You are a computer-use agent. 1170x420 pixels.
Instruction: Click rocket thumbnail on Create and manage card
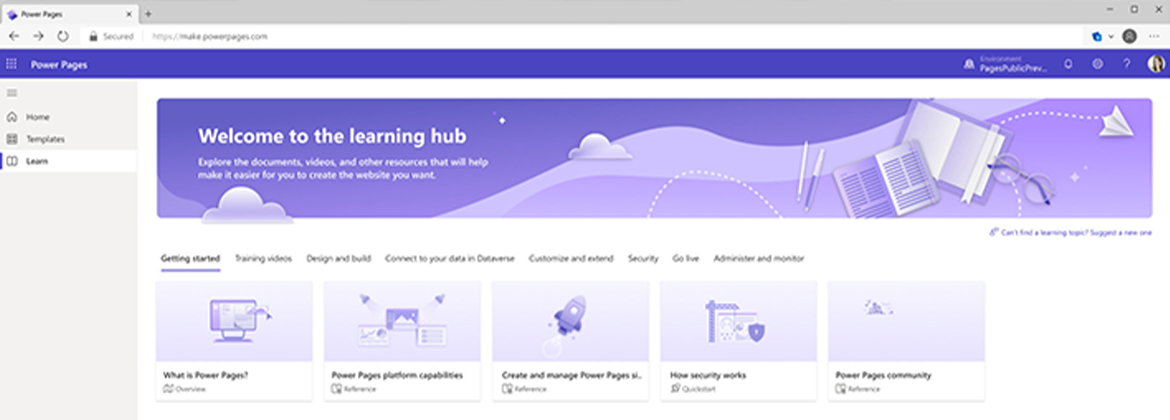570,322
